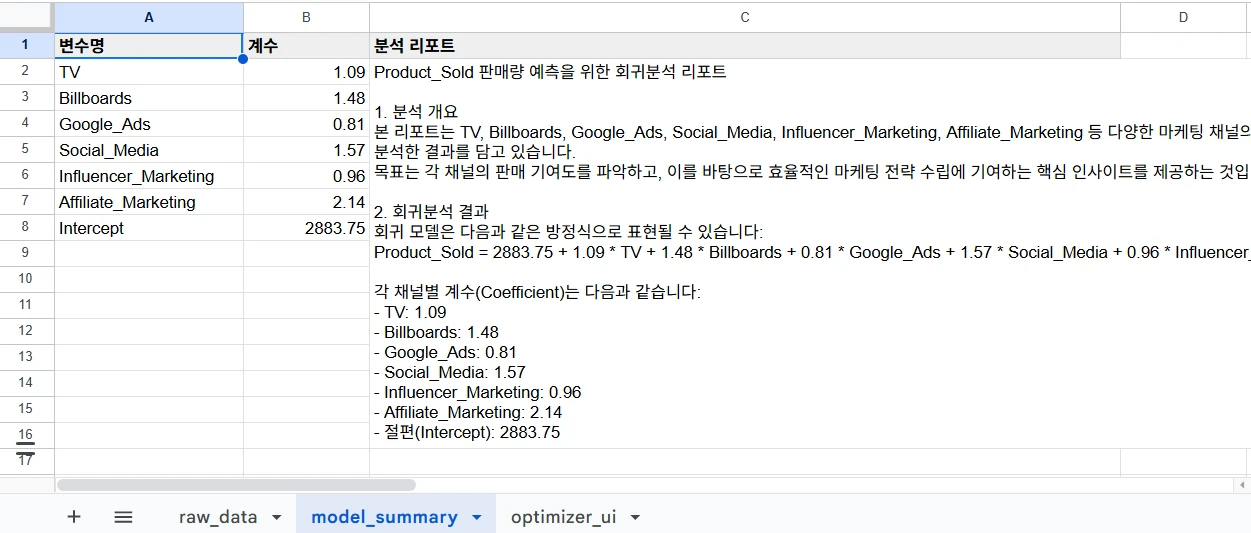Click the 분석 리포트 header cell

pyautogui.click(x=744, y=46)
